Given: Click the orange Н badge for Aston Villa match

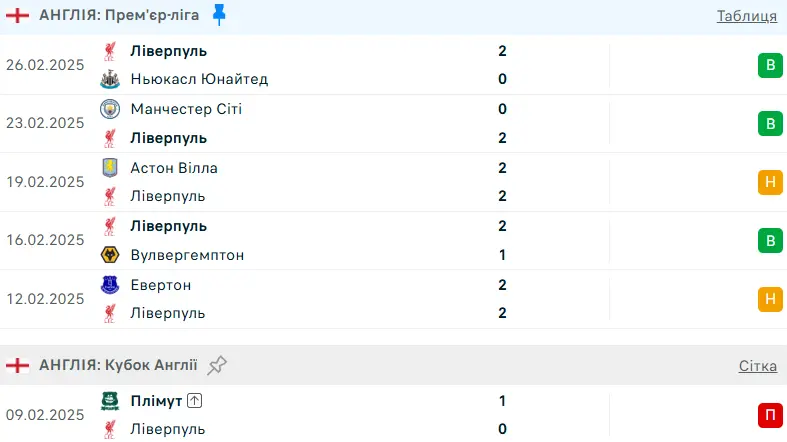Looking at the screenshot, I should 769,182.
